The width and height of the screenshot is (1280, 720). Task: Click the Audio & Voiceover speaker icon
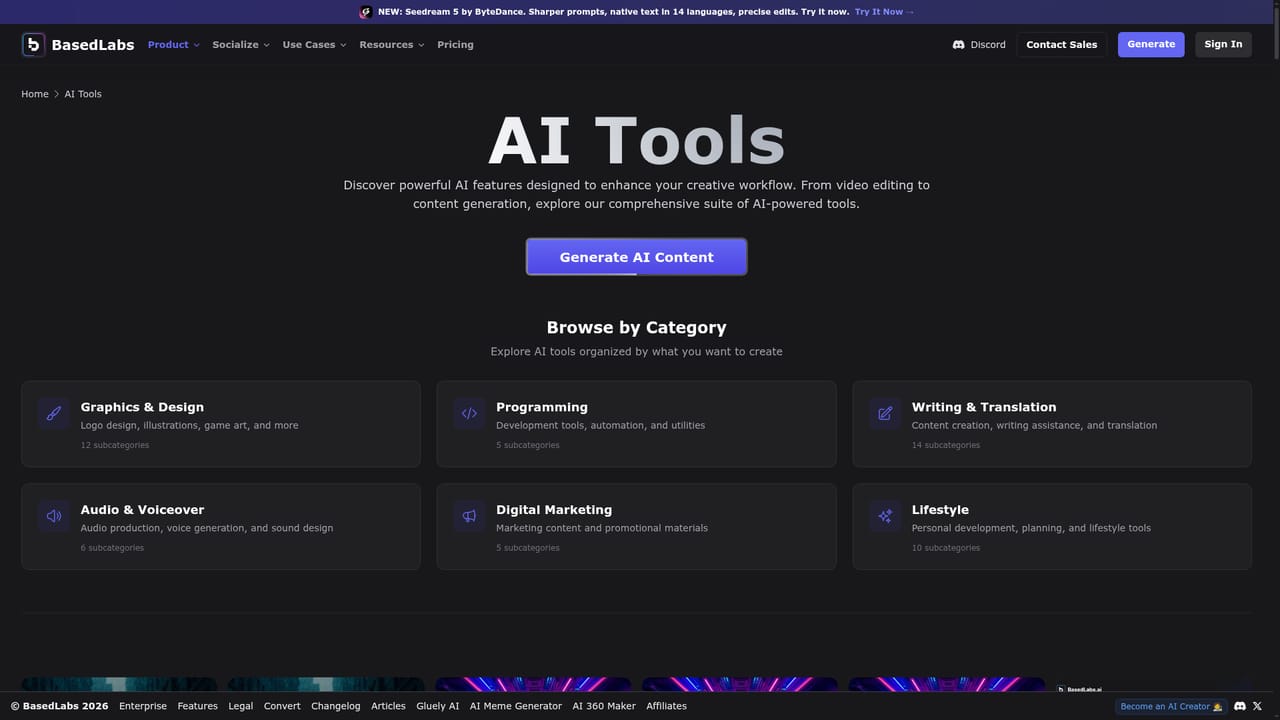(x=54, y=516)
